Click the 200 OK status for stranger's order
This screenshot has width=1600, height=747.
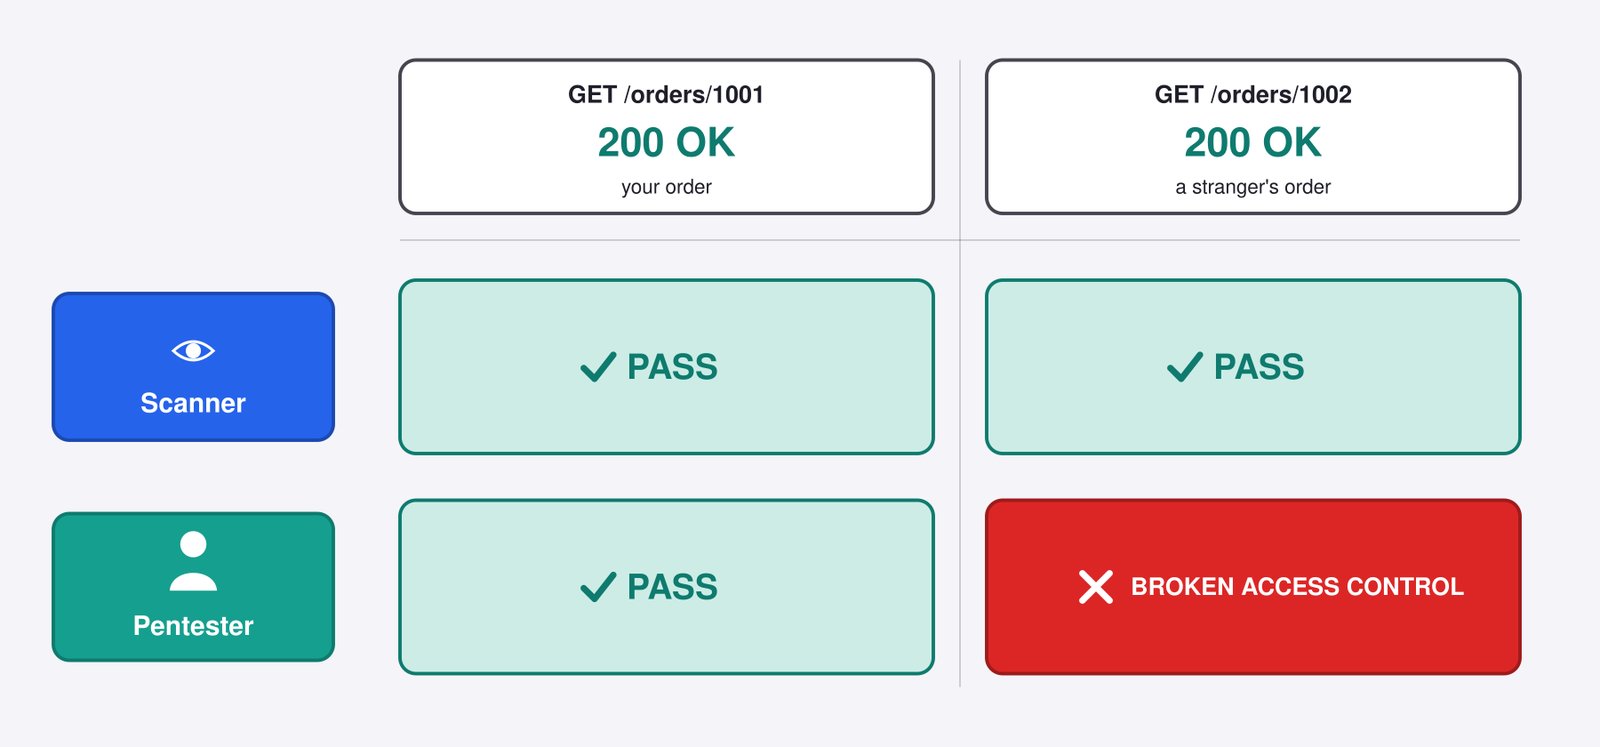click(x=1253, y=142)
